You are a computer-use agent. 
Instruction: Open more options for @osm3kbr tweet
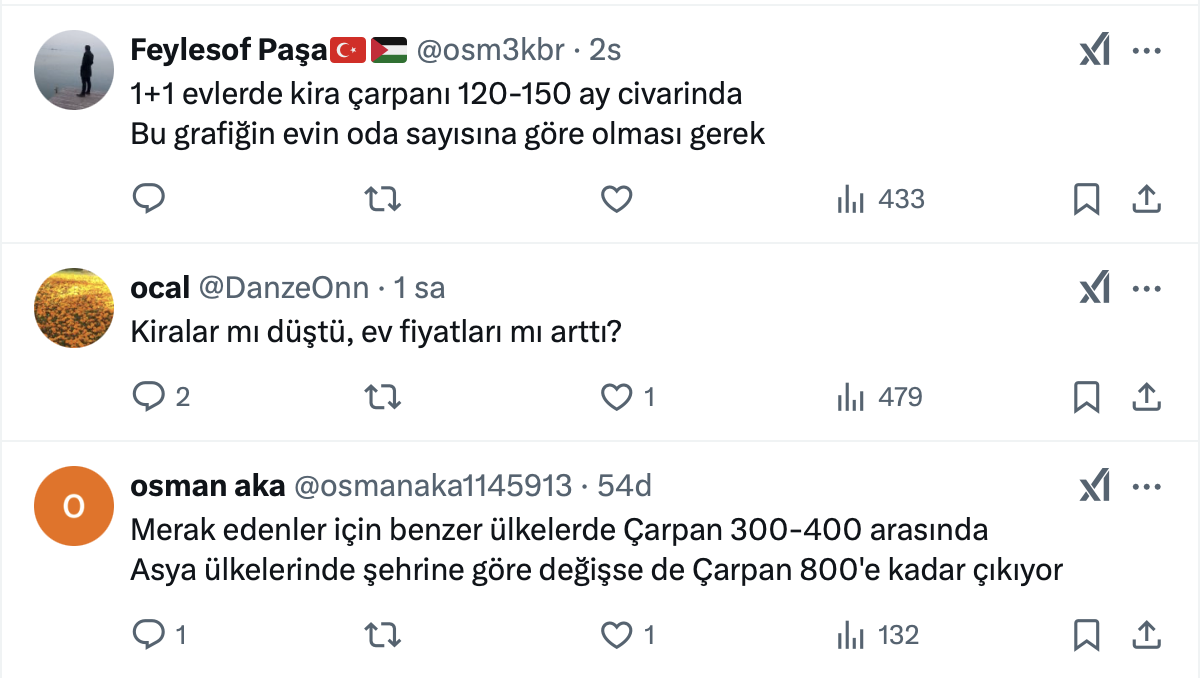(x=1145, y=51)
